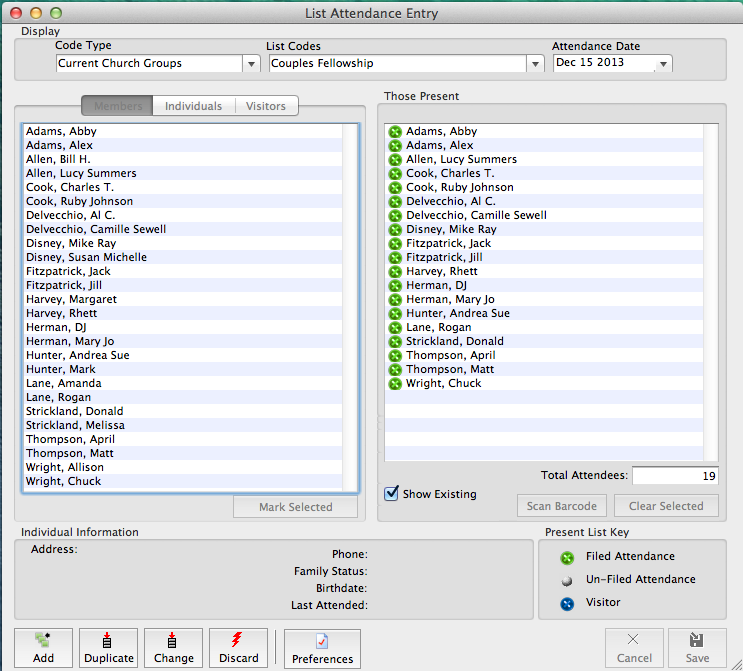Viewport: 743px width, 671px height.
Task: Toggle the Show Existing checkbox
Action: [393, 493]
